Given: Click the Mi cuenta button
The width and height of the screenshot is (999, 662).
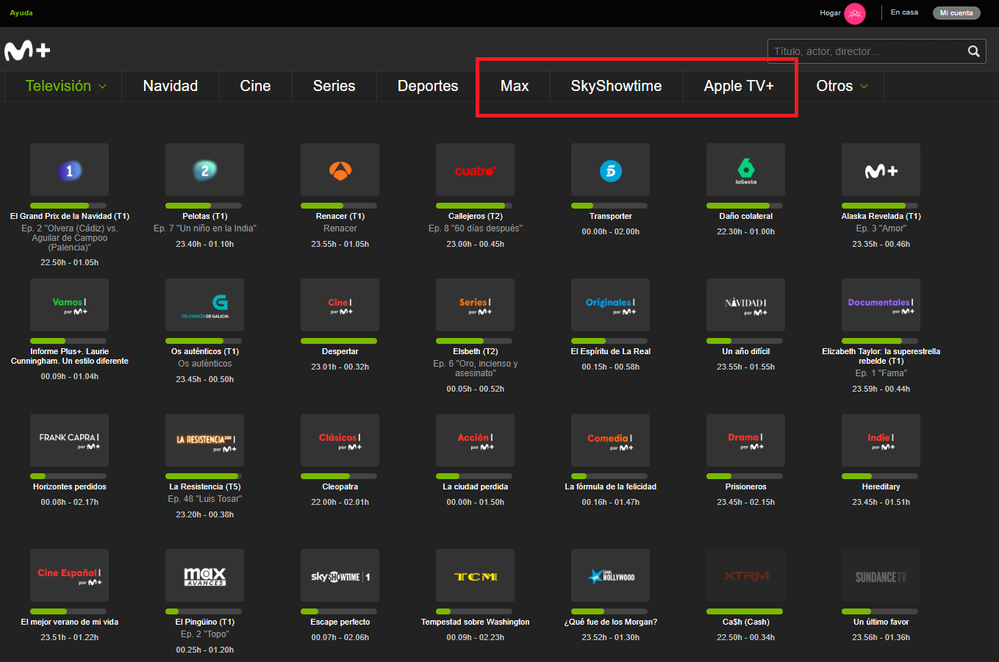Looking at the screenshot, I should (957, 13).
